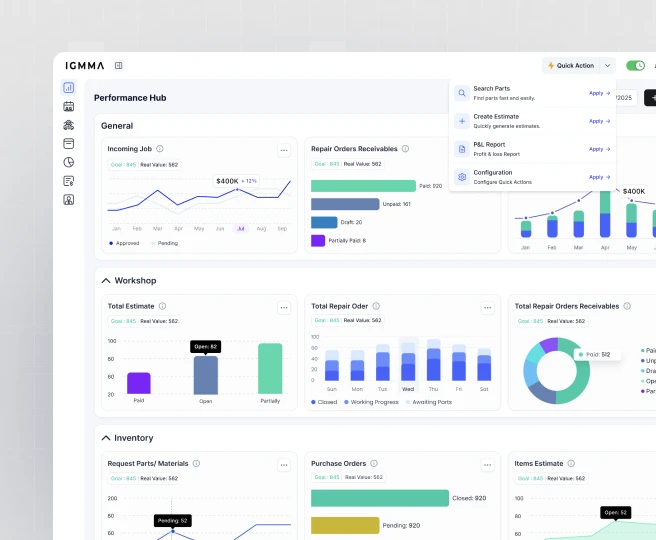Open more options on Purchase Orders card
This screenshot has height=540, width=656.
(487, 465)
